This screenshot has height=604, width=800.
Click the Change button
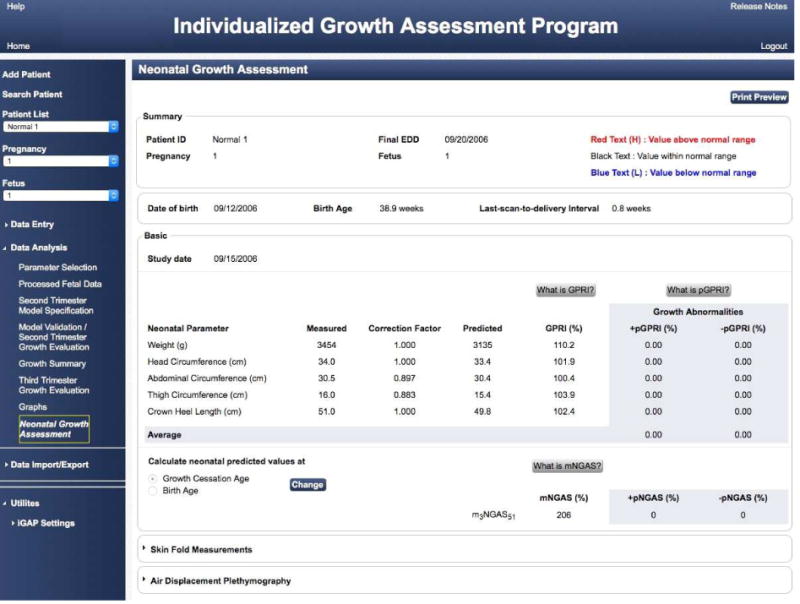click(x=307, y=485)
